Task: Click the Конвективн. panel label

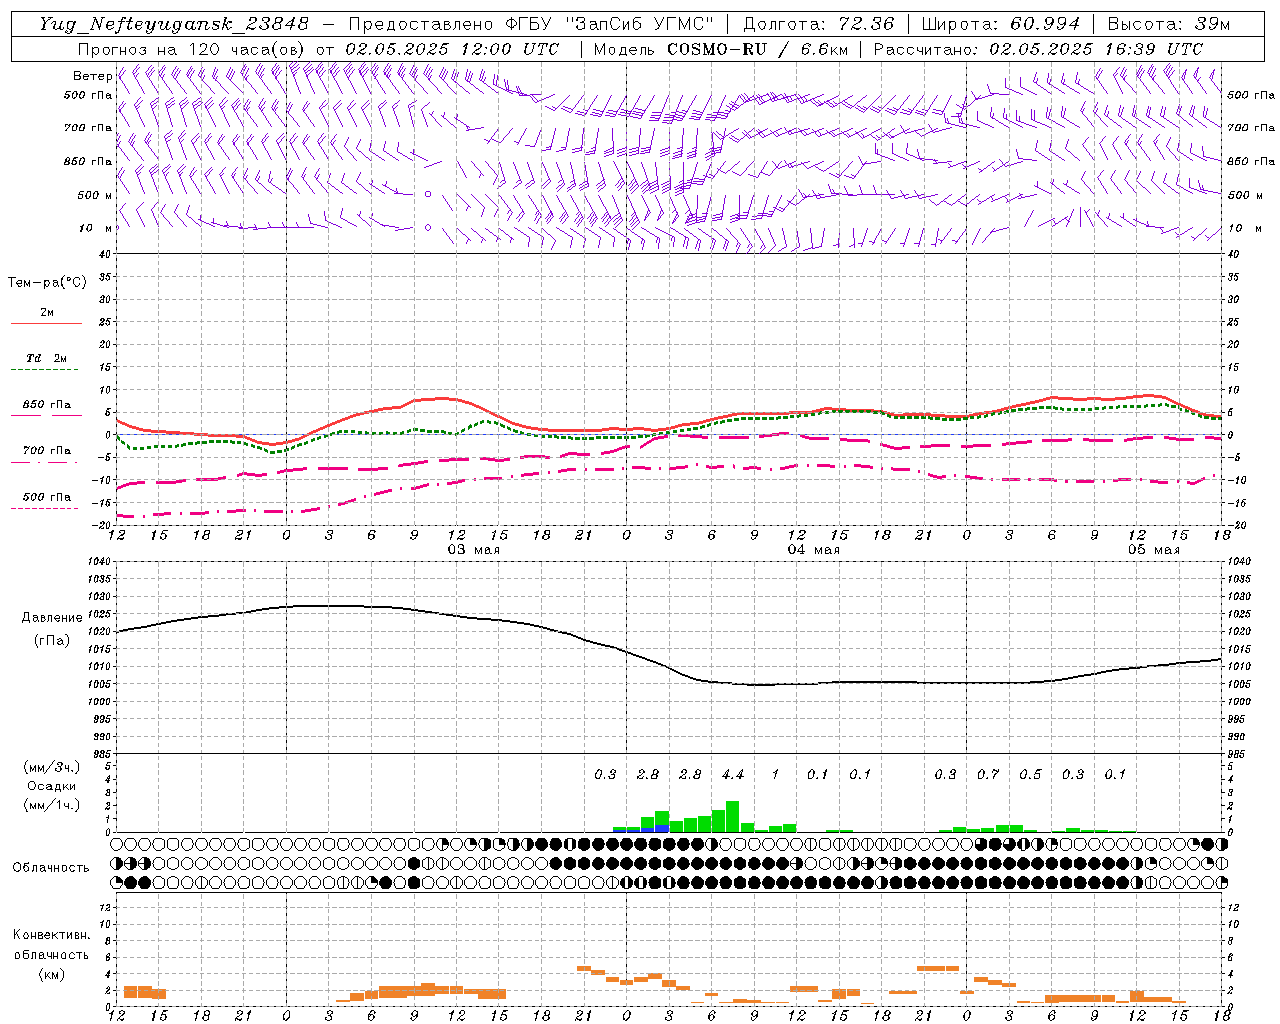Action: point(51,935)
